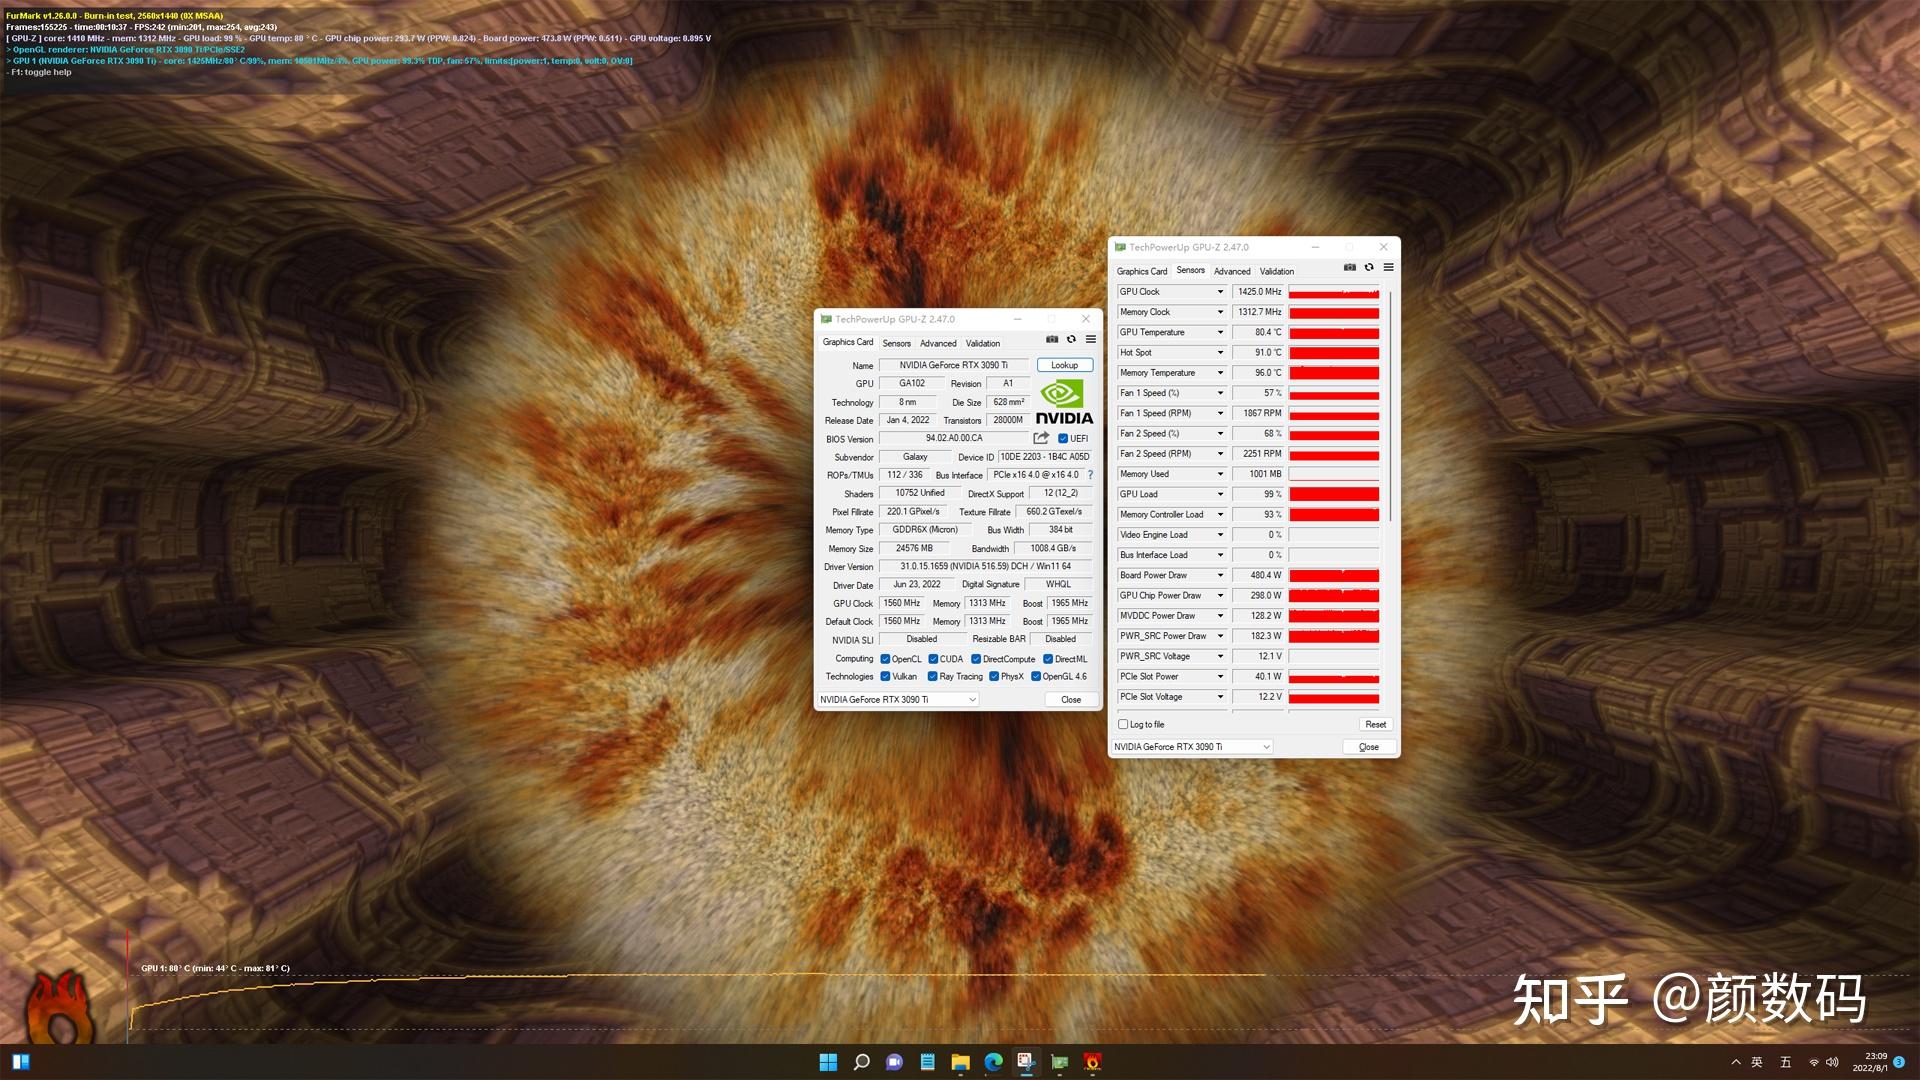This screenshot has height=1080, width=1920.
Task: Click the share/export icon next to BIOS Version
Action: (1041, 438)
